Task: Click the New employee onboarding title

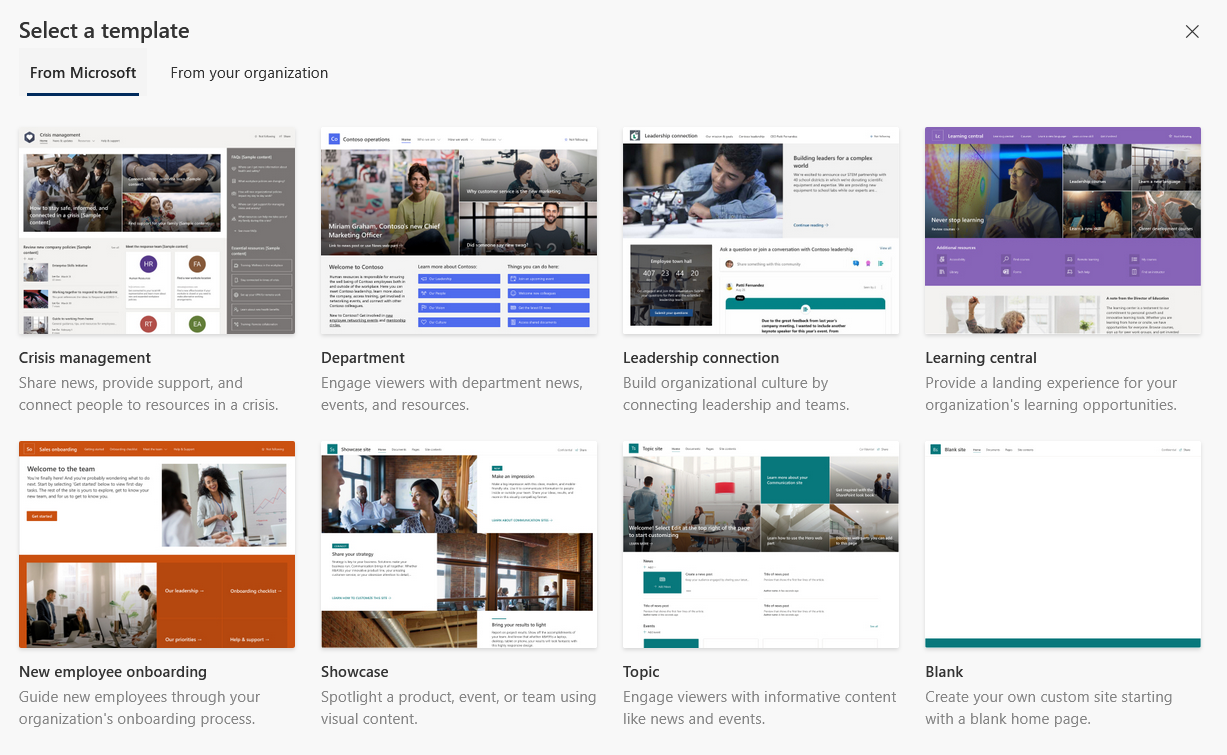Action: [113, 672]
